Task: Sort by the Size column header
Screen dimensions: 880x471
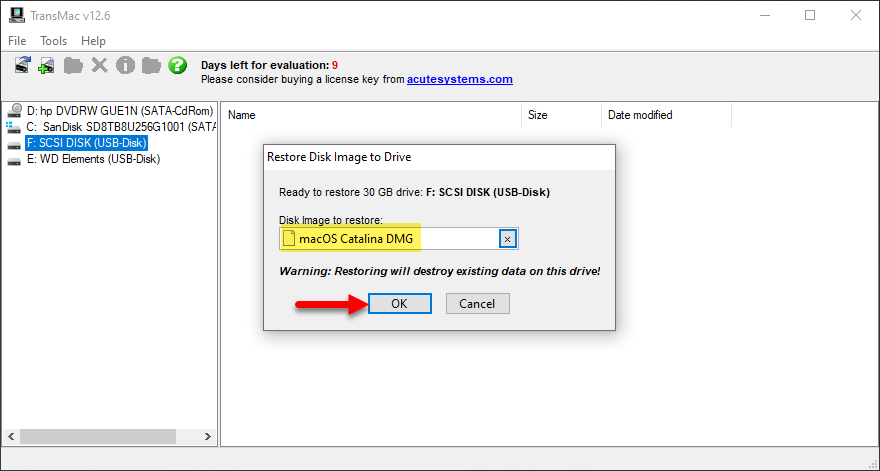Action: tap(562, 115)
